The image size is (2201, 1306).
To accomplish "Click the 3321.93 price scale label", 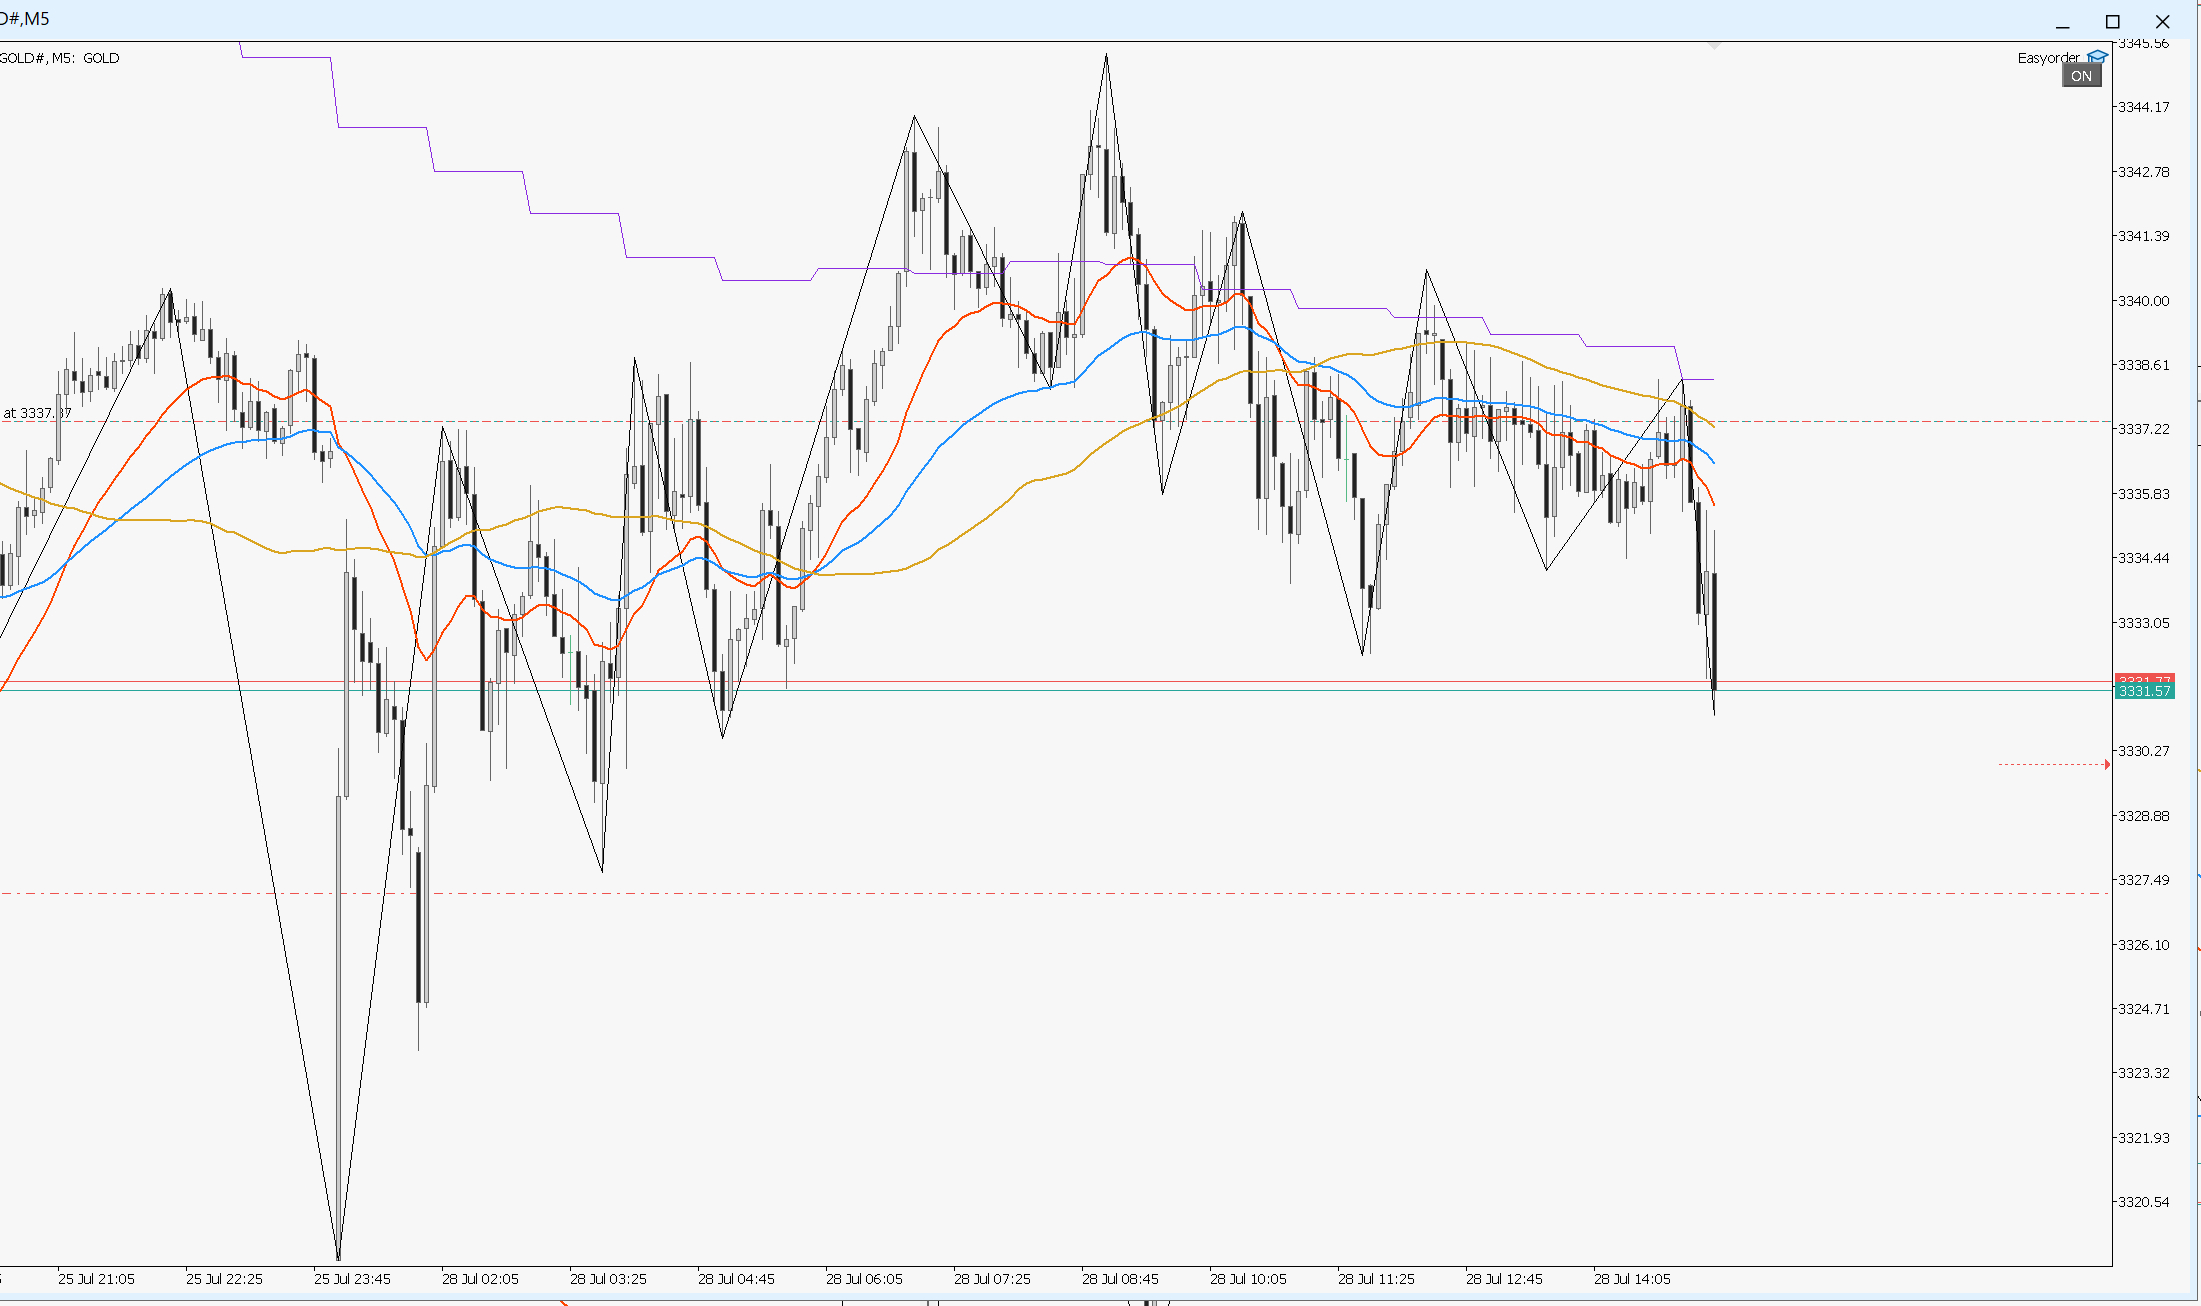I will [x=2144, y=1138].
